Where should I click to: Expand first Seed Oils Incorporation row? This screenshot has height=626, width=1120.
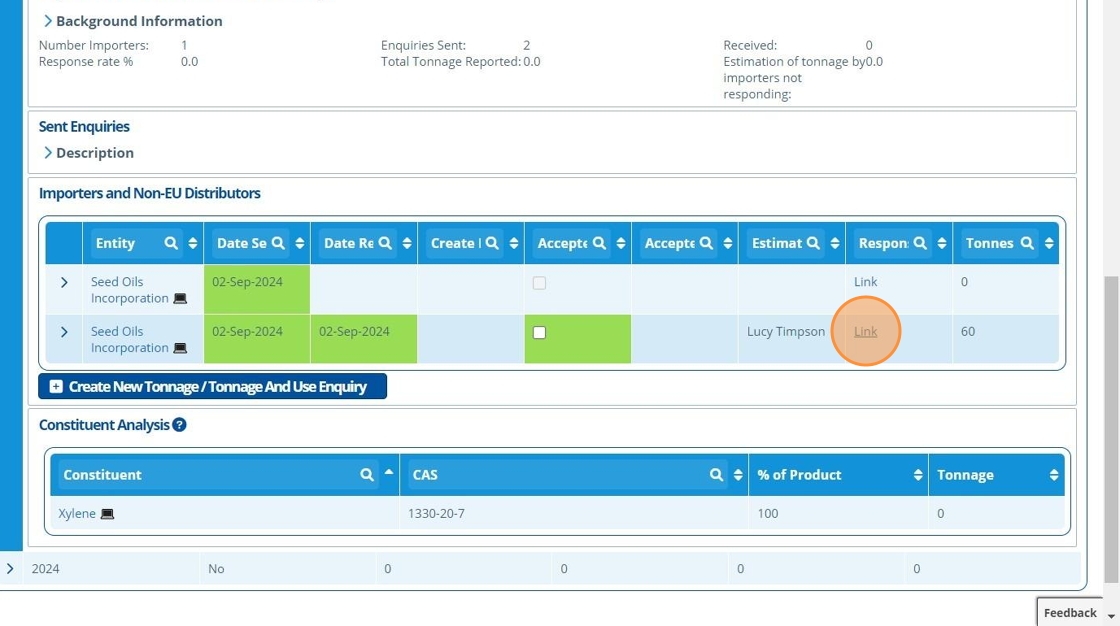(64, 282)
